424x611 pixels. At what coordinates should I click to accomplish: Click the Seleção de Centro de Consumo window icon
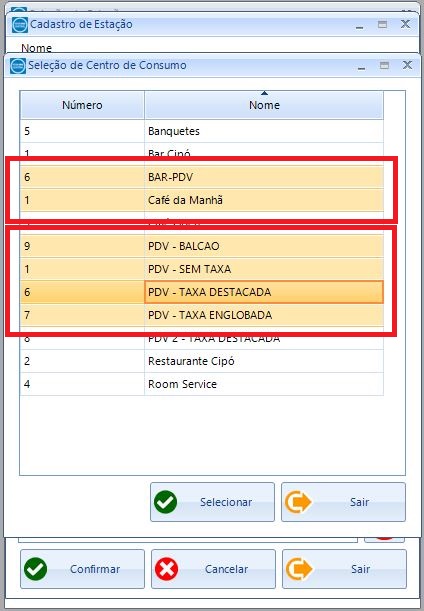[18, 65]
